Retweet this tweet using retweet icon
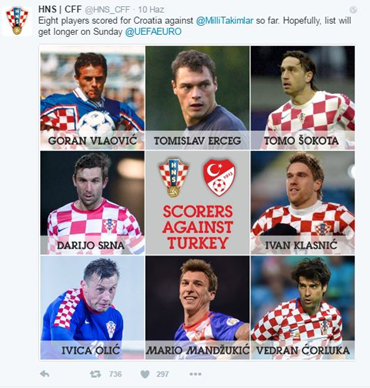 tap(96, 374)
